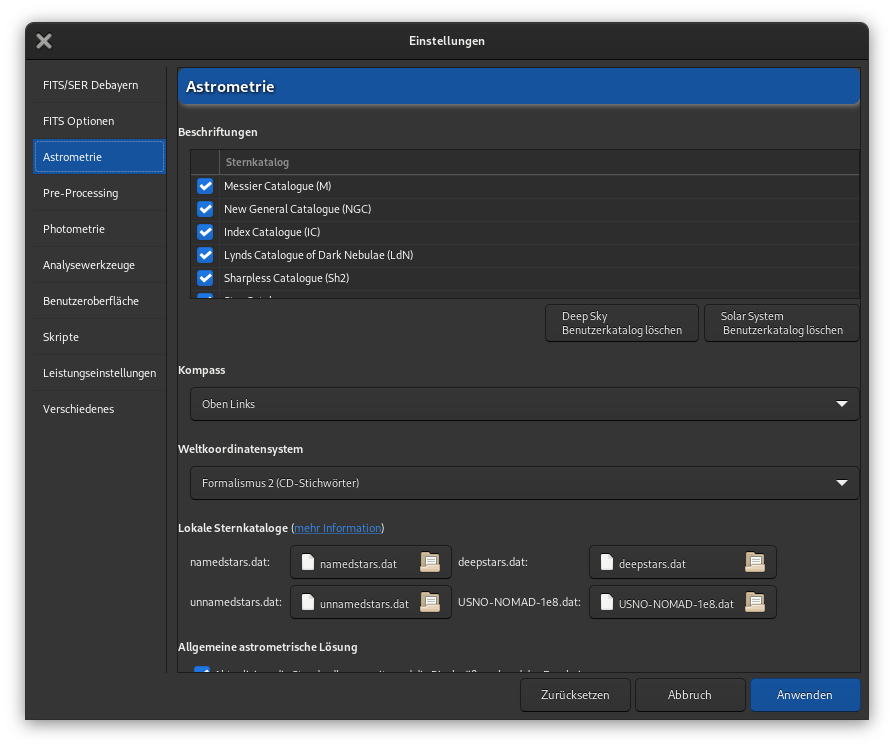Click Deep Sky Benutzerkatalog löschen button
The width and height of the screenshot is (894, 748).
coord(621,324)
